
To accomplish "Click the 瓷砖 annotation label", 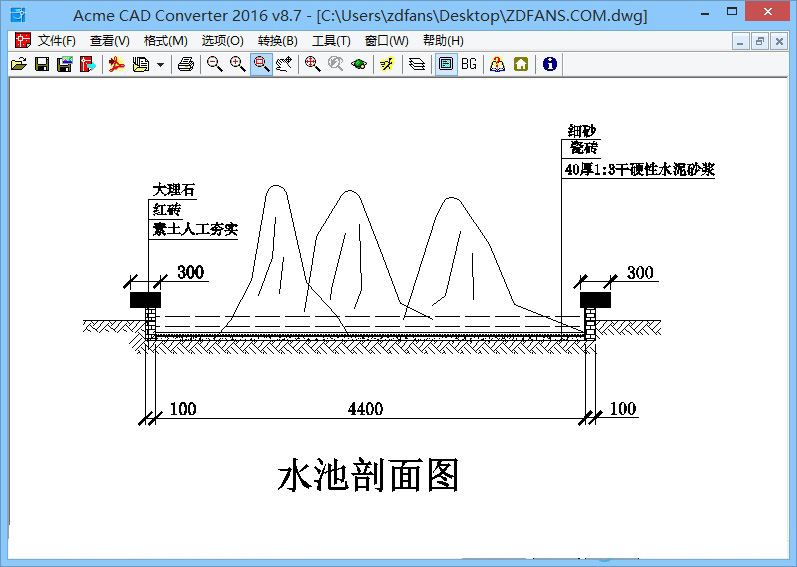I will click(584, 148).
